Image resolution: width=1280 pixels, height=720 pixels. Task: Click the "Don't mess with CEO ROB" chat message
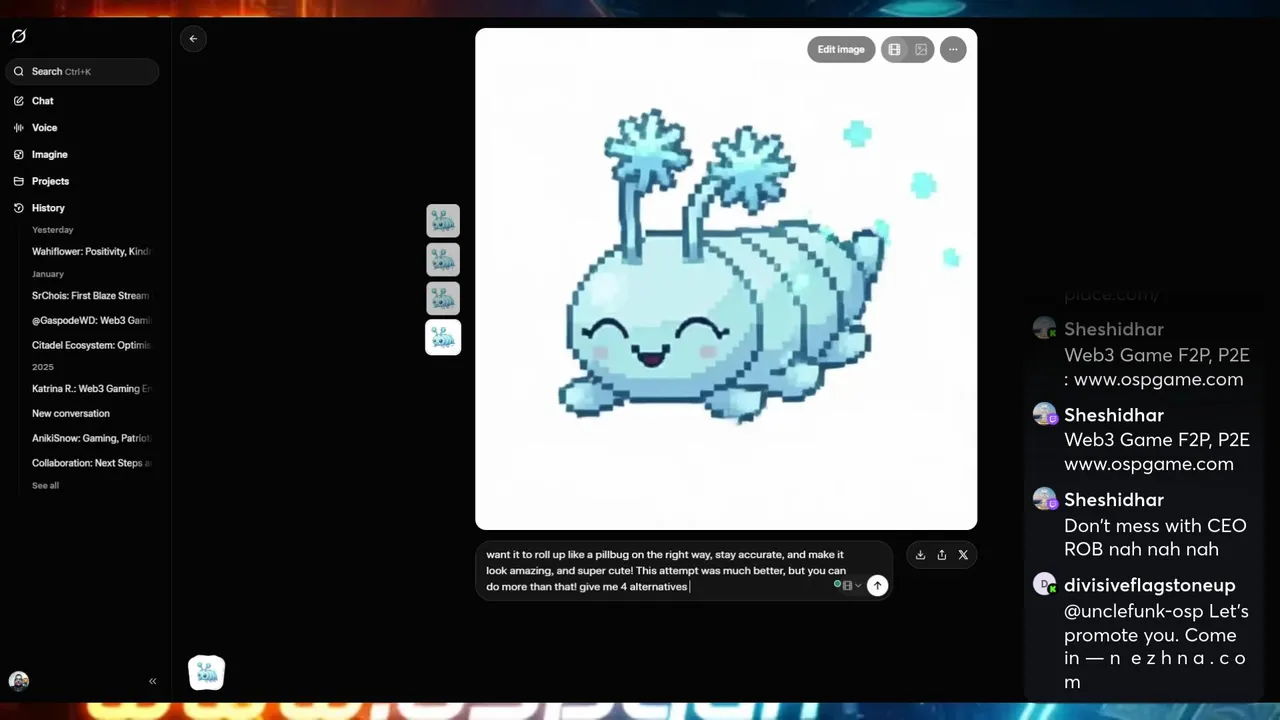[1155, 537]
